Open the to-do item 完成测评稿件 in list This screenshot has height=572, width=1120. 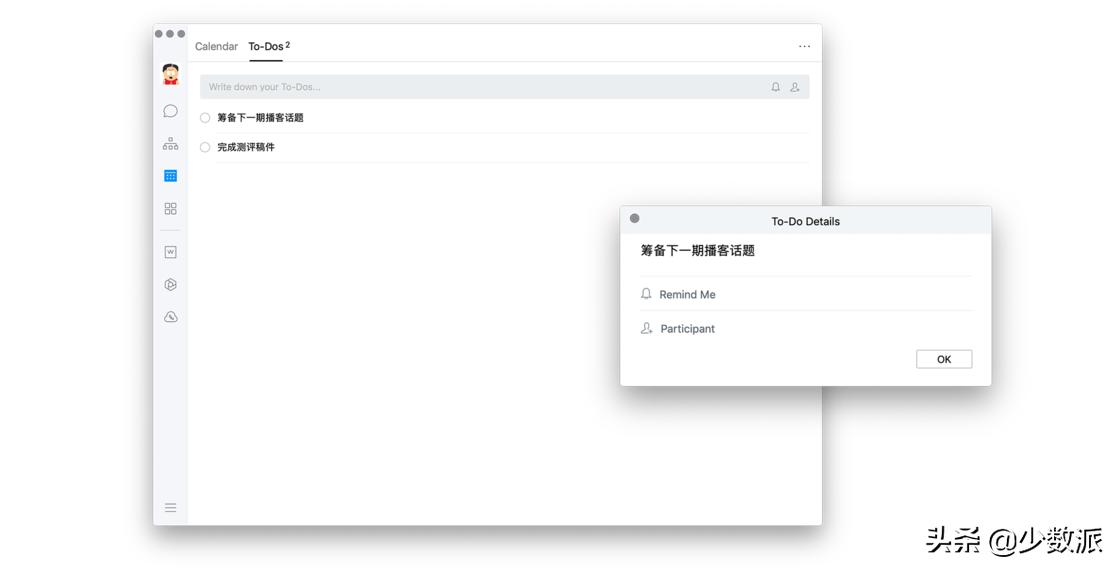click(x=246, y=147)
